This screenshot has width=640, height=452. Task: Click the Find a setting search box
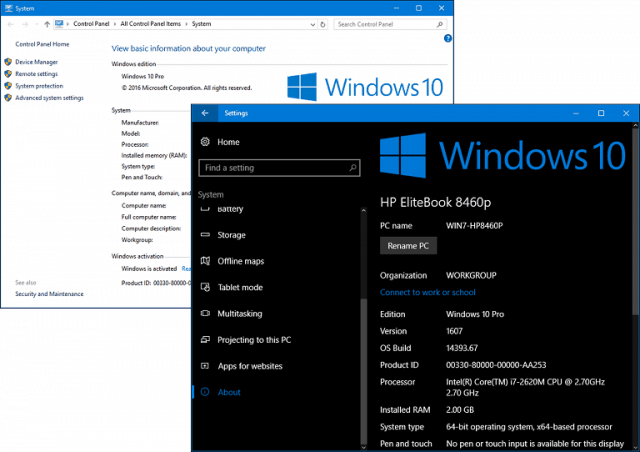click(279, 168)
